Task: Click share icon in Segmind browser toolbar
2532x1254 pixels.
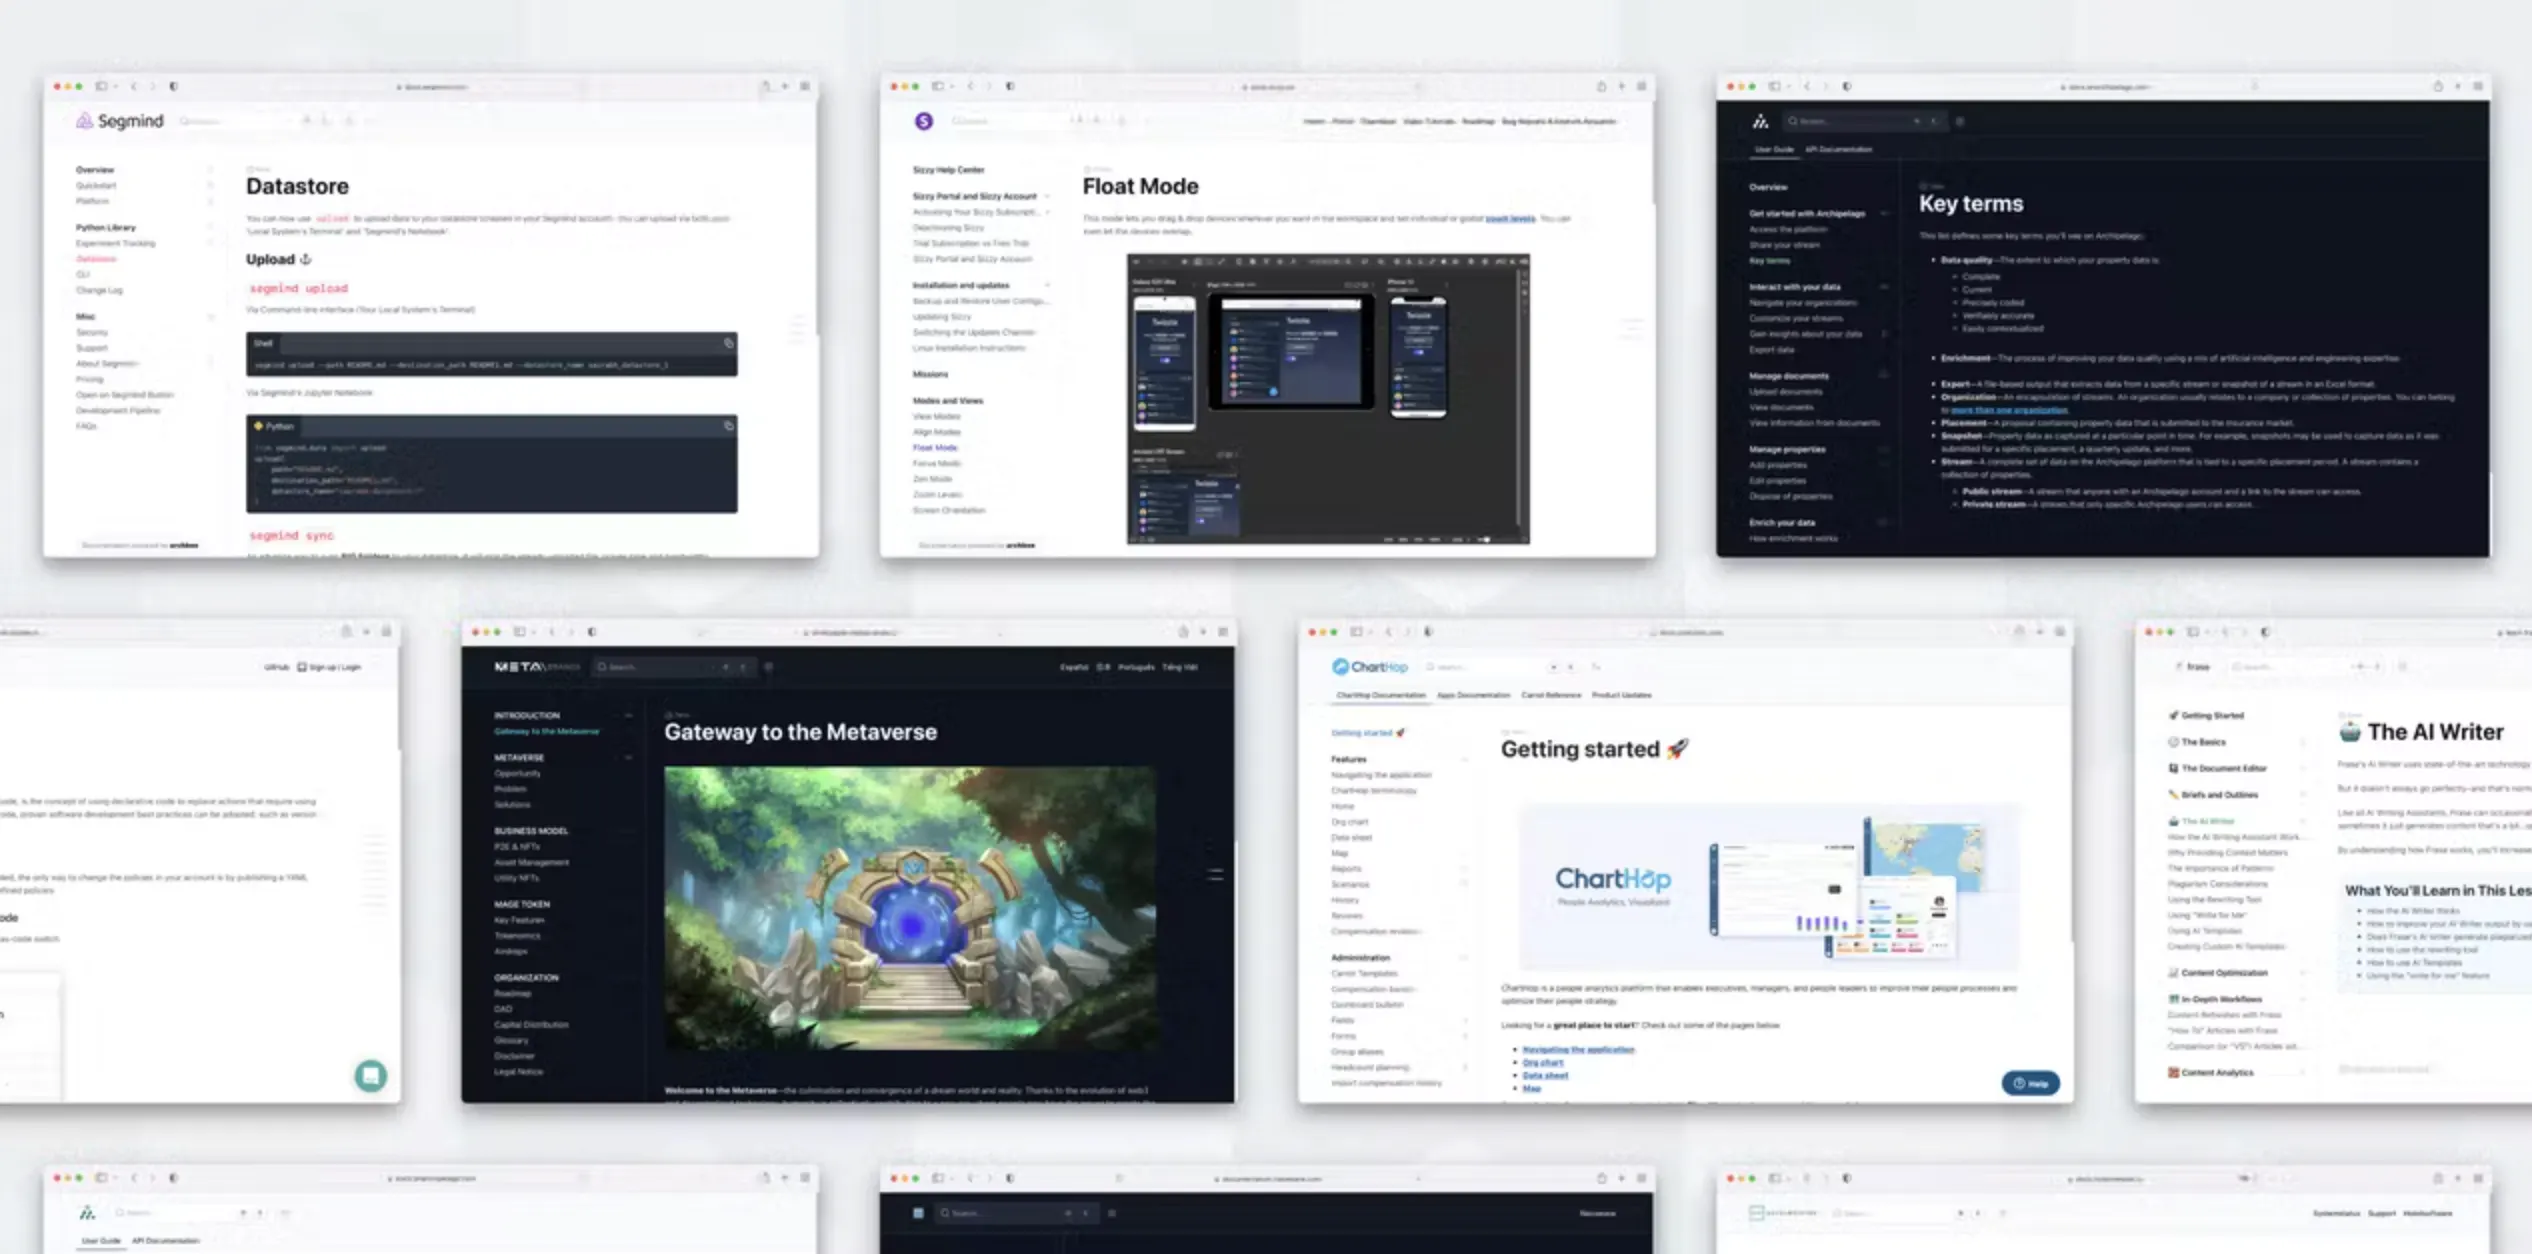Action: tap(765, 87)
